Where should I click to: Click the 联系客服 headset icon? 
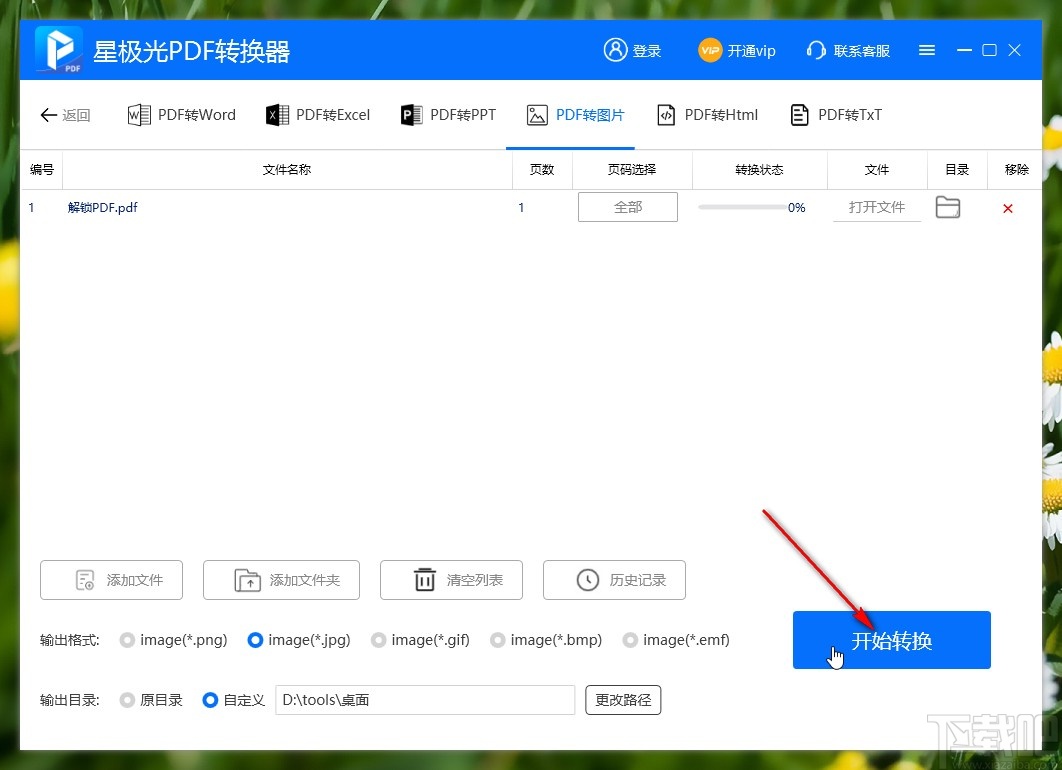coord(816,50)
